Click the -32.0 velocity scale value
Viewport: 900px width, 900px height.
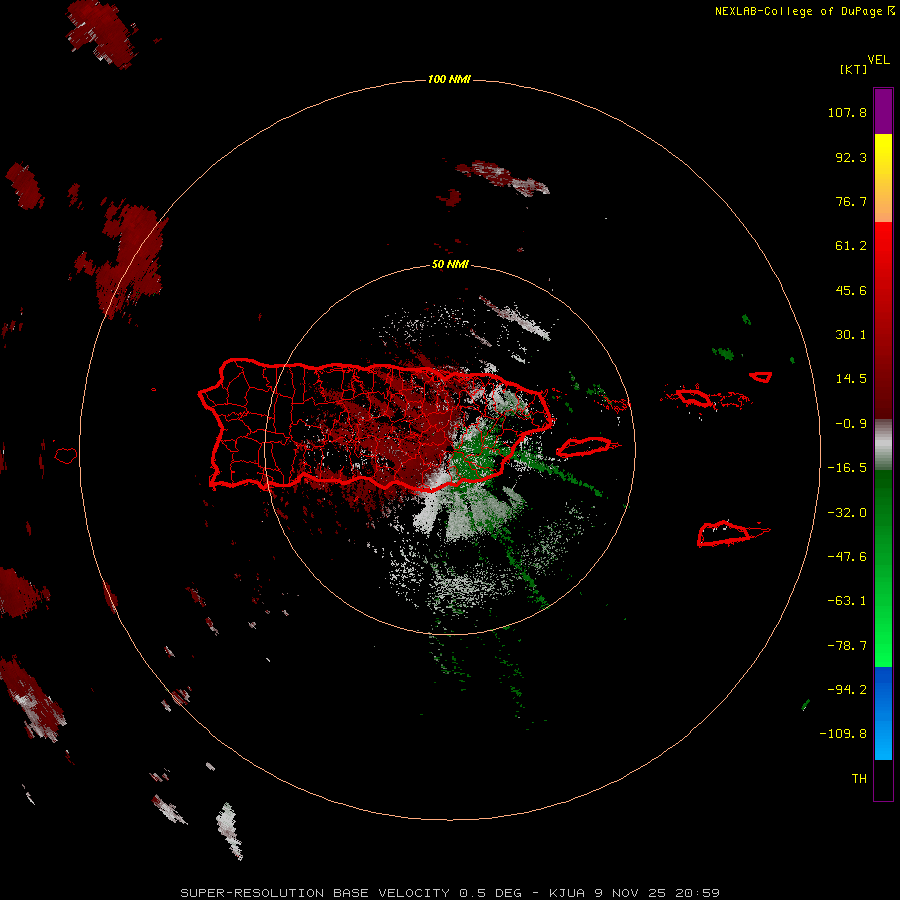847,513
